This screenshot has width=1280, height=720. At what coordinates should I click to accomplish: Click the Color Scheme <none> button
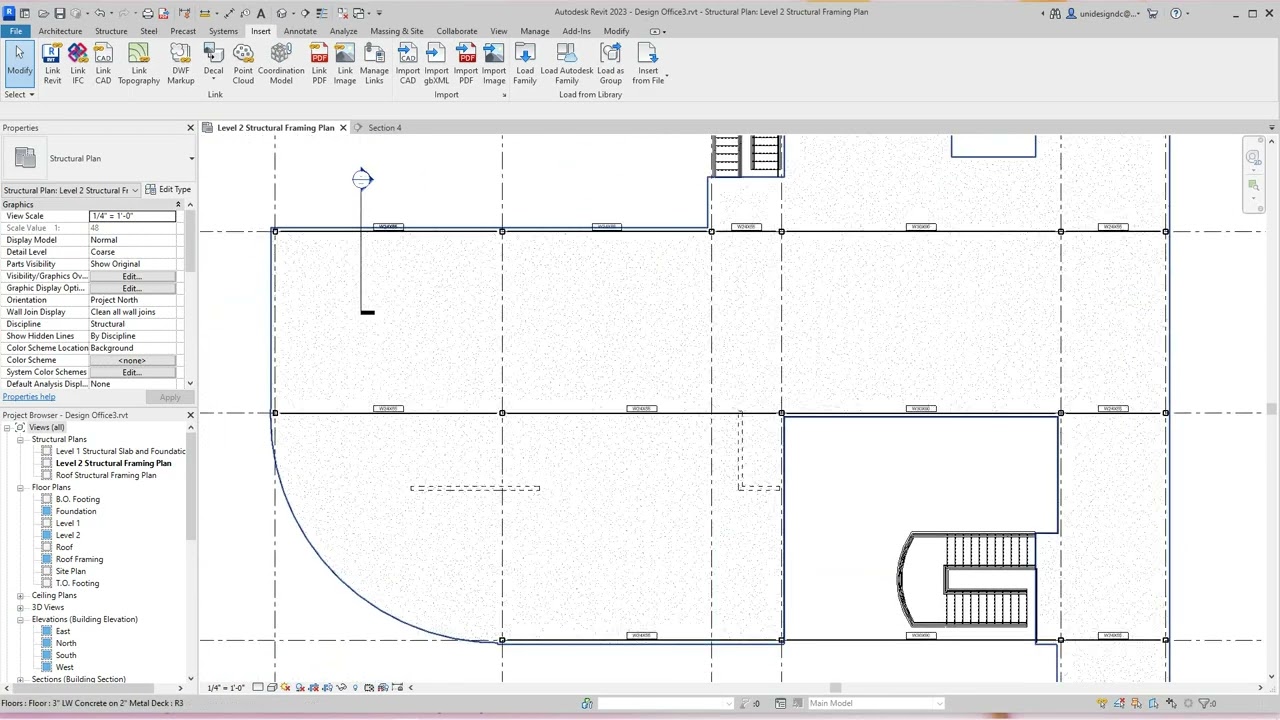click(132, 360)
